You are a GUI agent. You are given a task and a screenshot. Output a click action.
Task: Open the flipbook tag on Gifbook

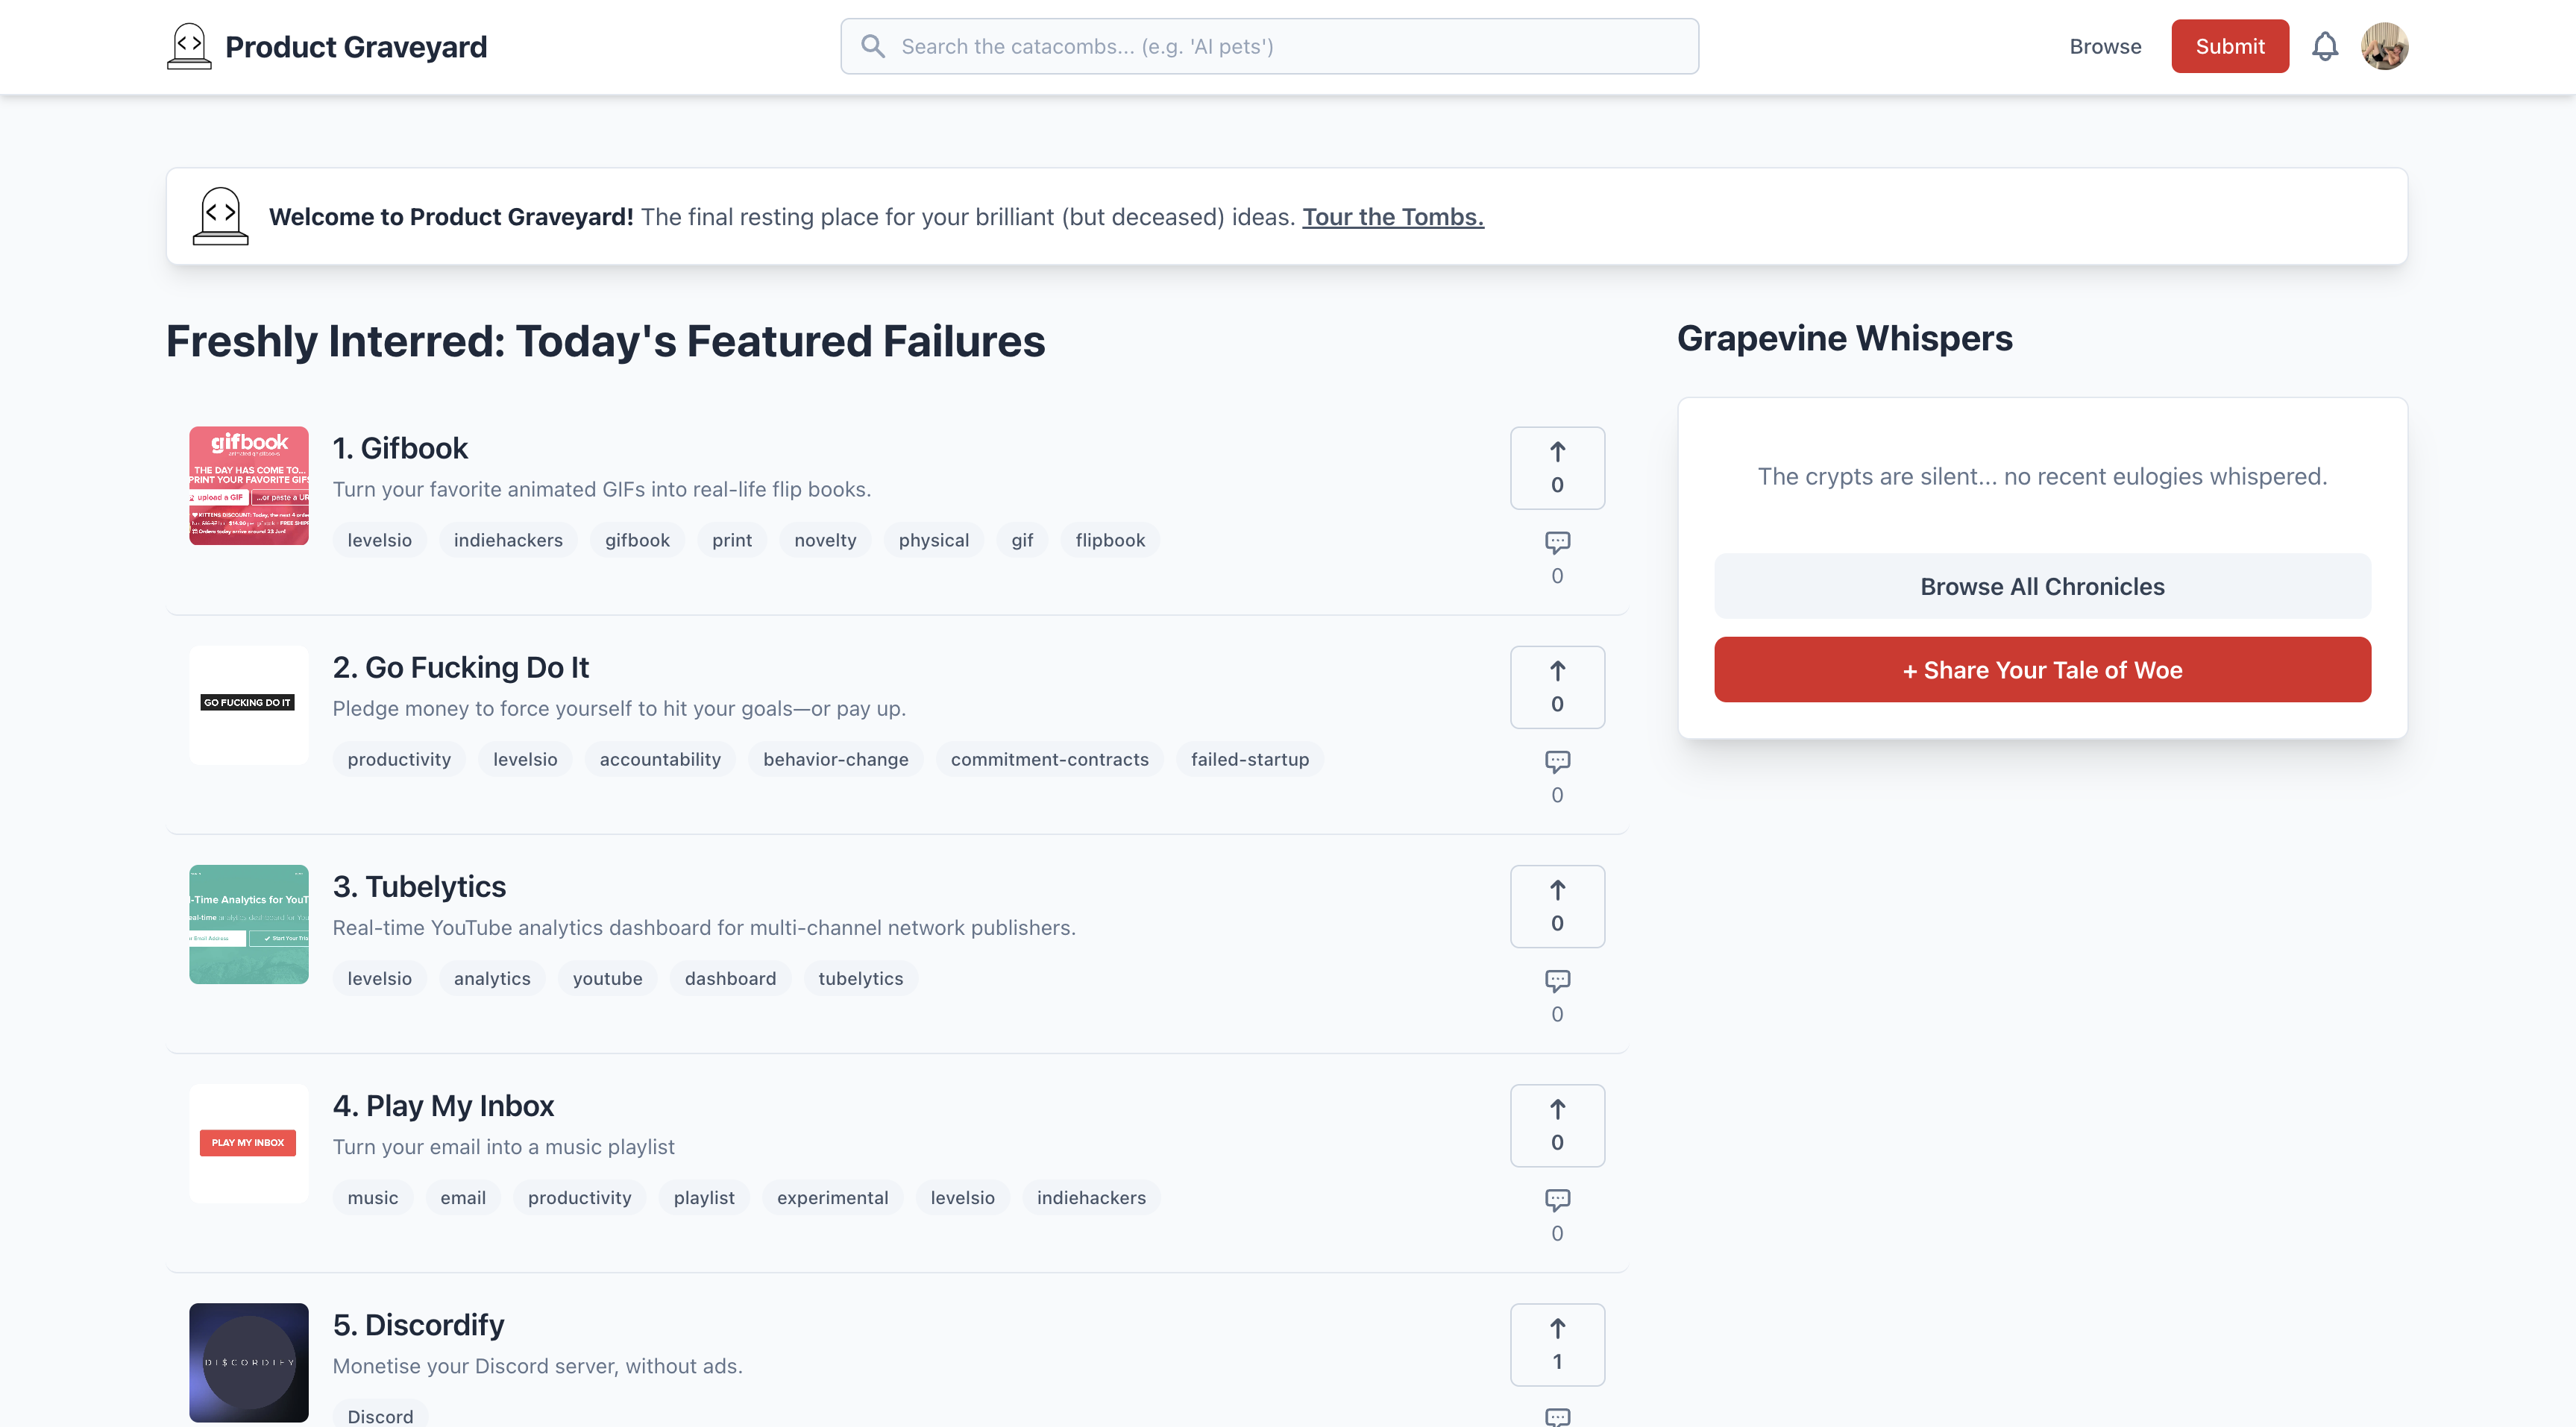1110,540
